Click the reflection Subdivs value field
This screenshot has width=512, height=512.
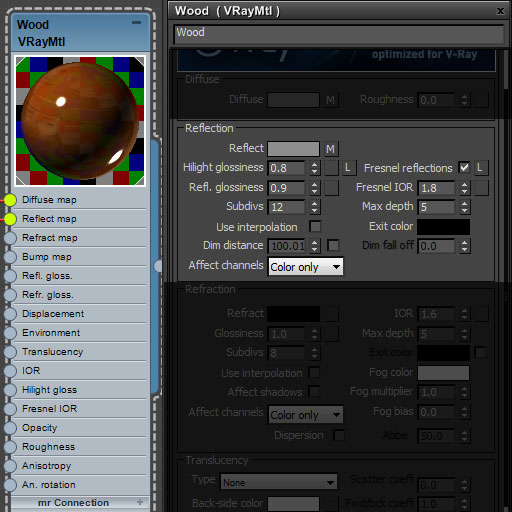[287, 207]
